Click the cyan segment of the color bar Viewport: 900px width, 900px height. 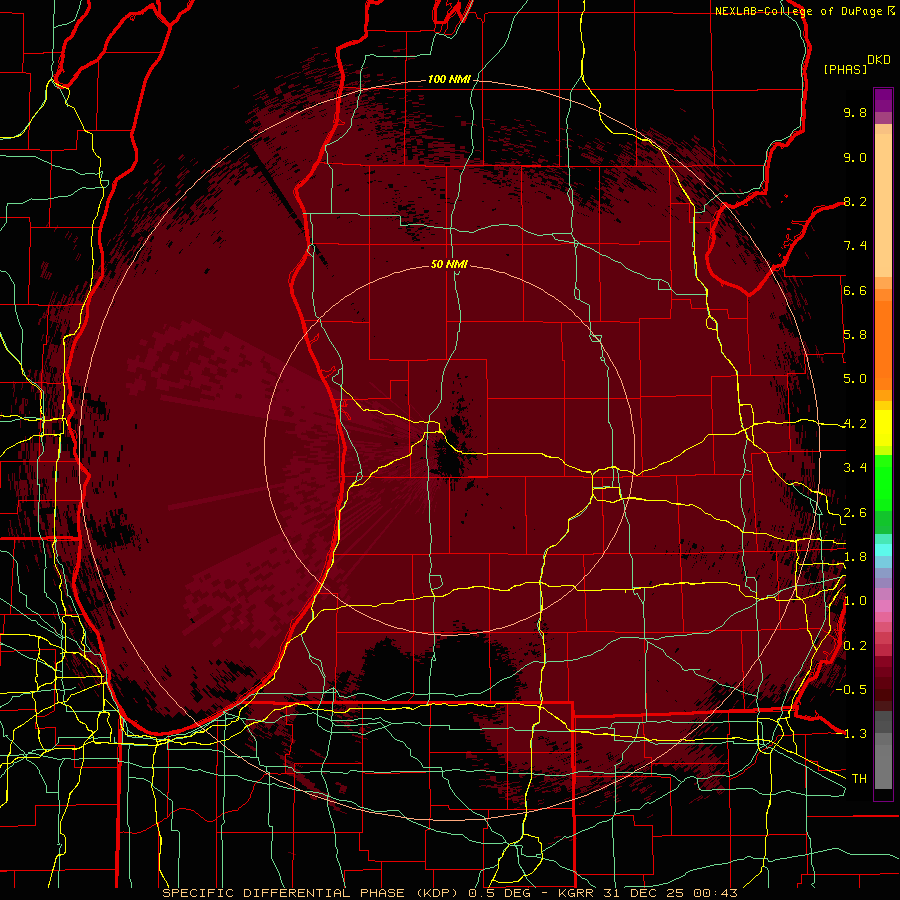coord(883,550)
